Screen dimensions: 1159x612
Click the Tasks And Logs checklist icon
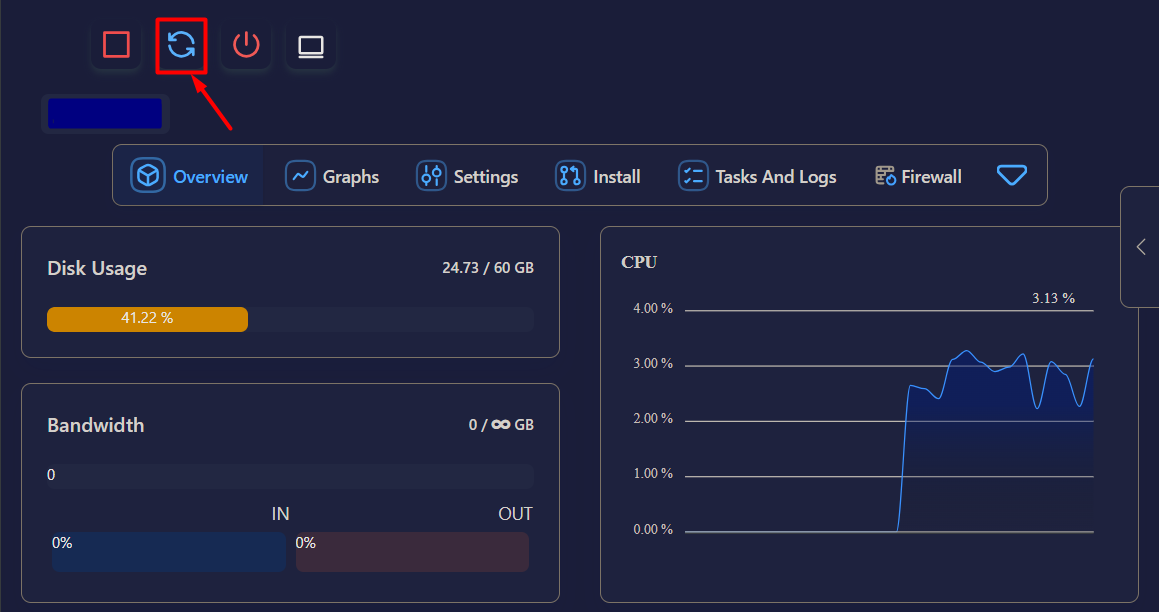coord(693,175)
